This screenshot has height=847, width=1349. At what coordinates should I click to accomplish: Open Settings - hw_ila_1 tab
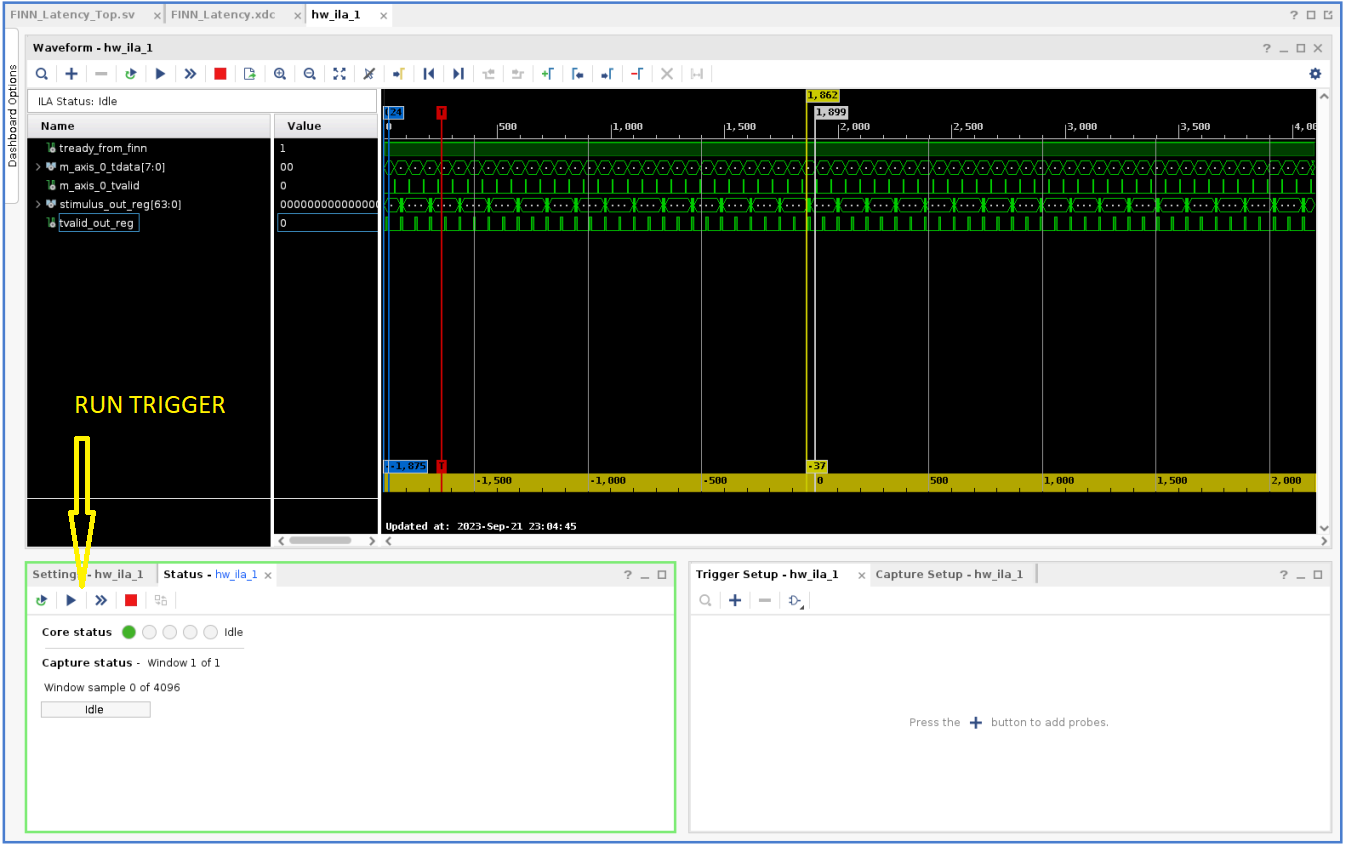88,574
